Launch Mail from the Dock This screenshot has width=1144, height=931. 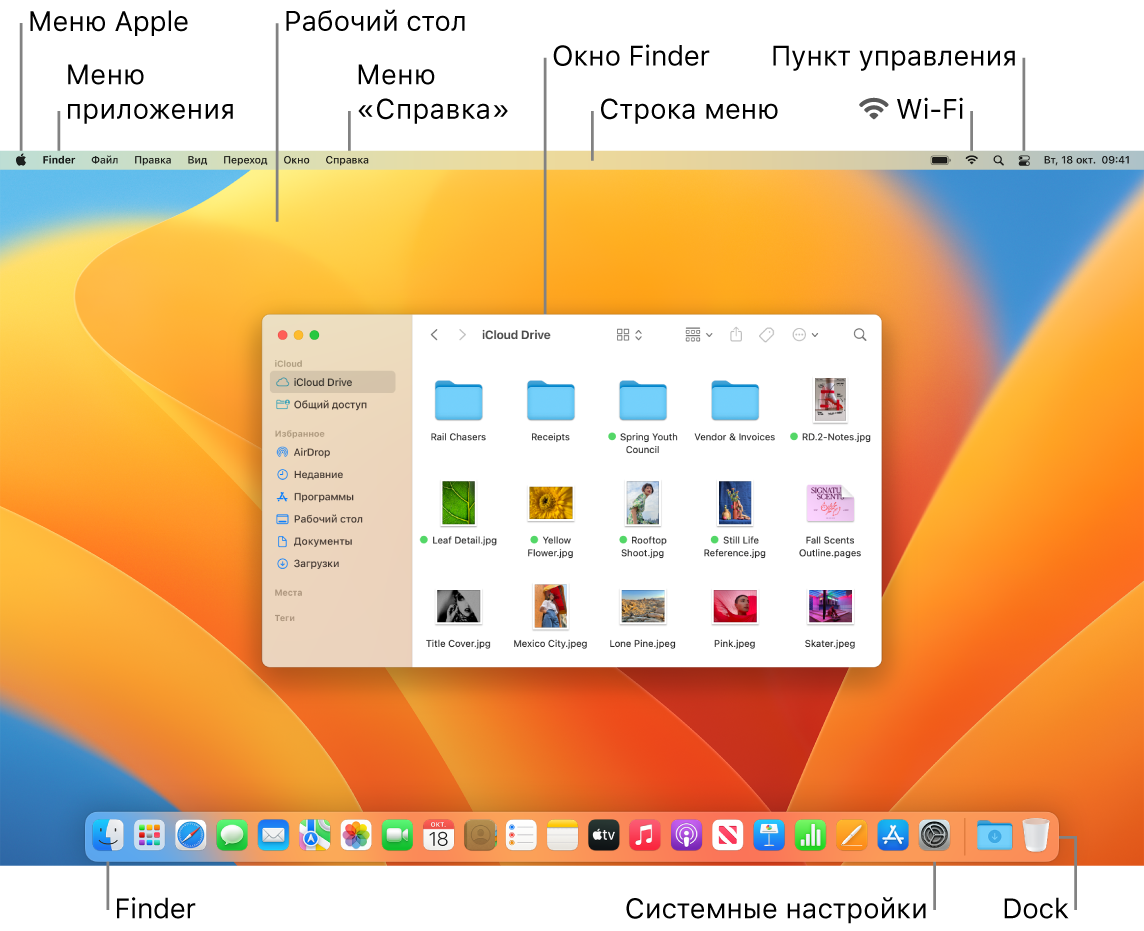point(274,836)
